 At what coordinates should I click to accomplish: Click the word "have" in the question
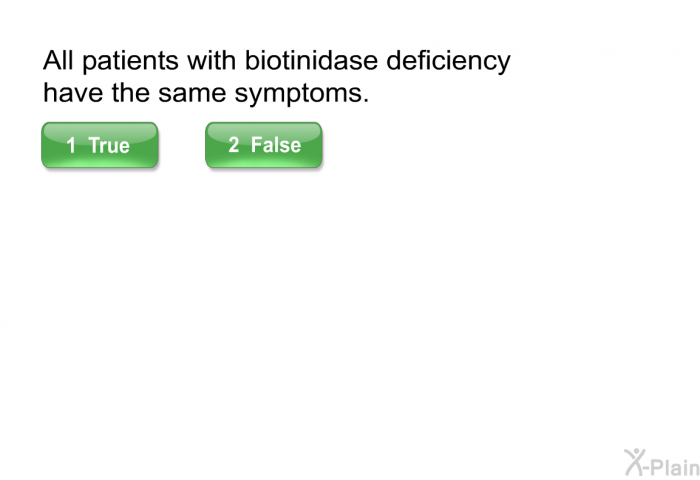[68, 97]
